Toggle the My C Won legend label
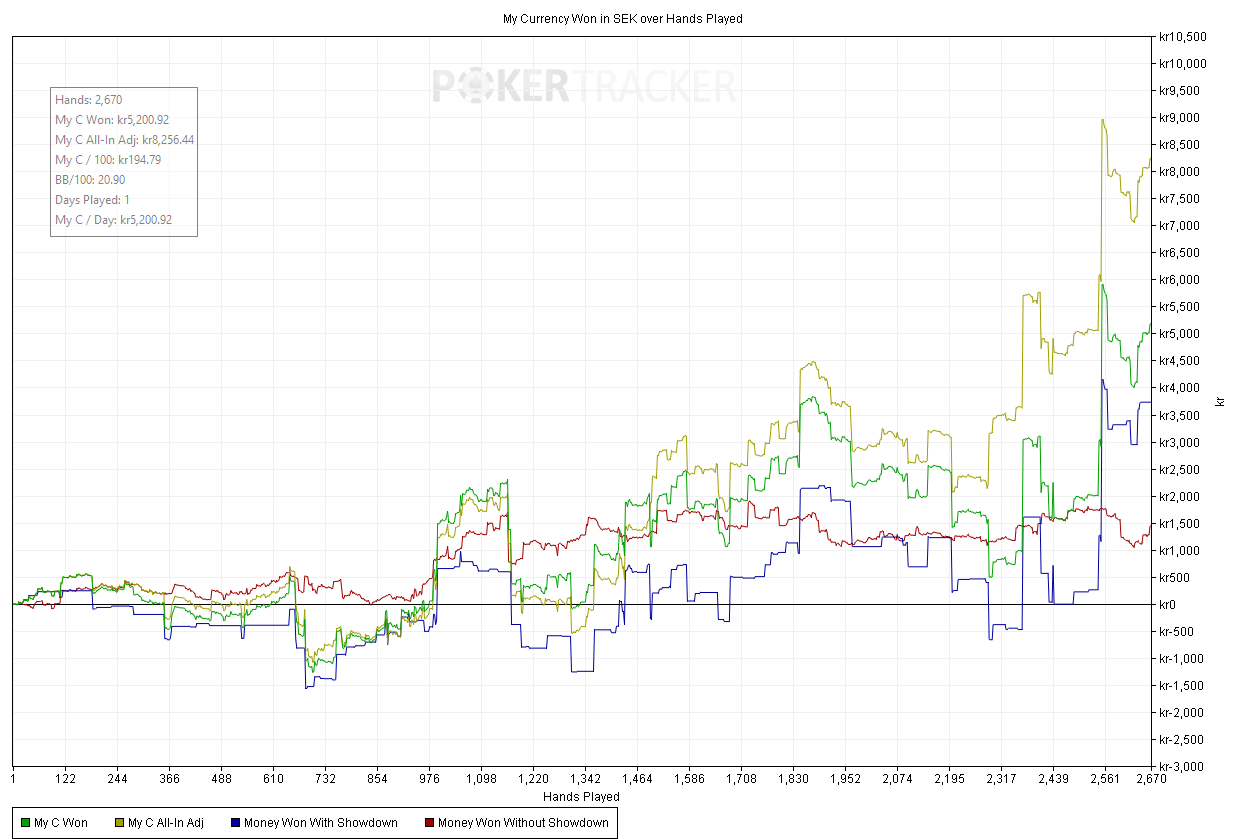 (x=61, y=823)
